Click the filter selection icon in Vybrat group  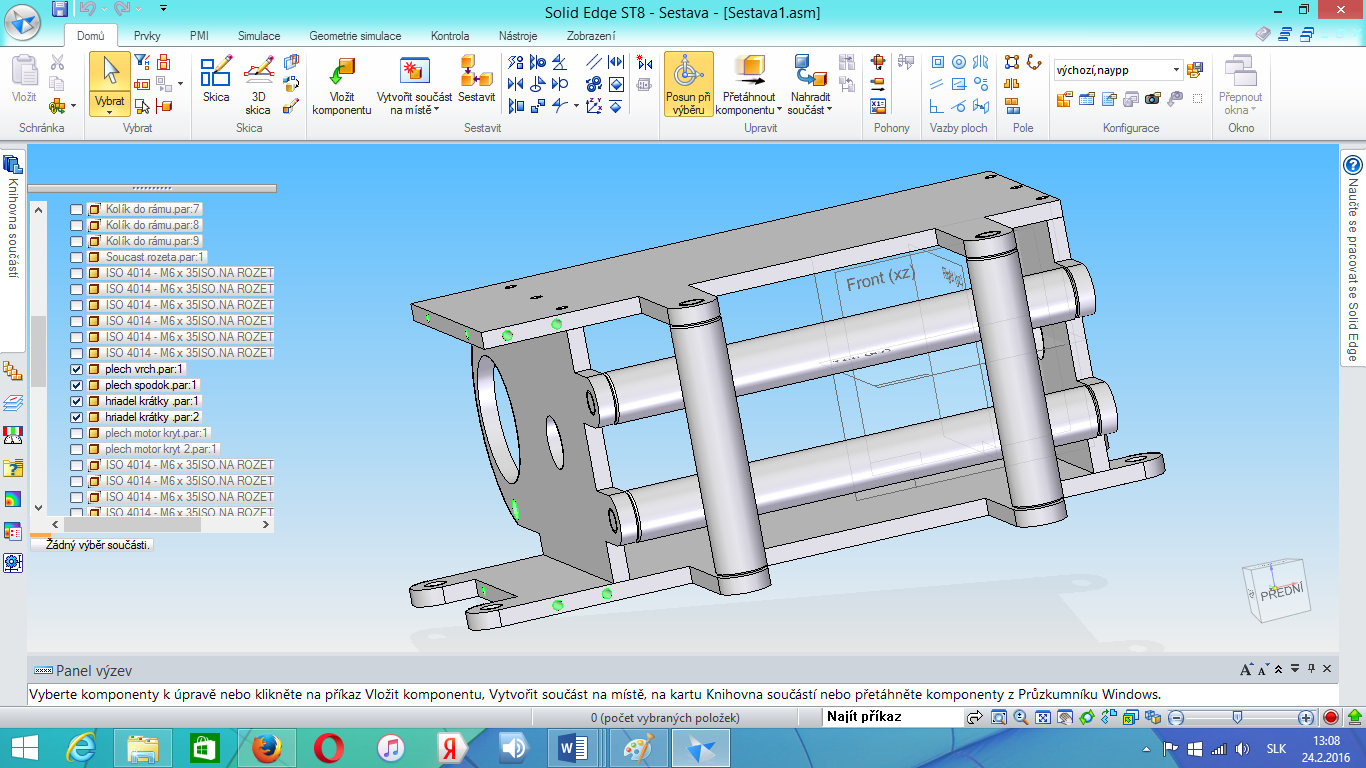click(142, 63)
